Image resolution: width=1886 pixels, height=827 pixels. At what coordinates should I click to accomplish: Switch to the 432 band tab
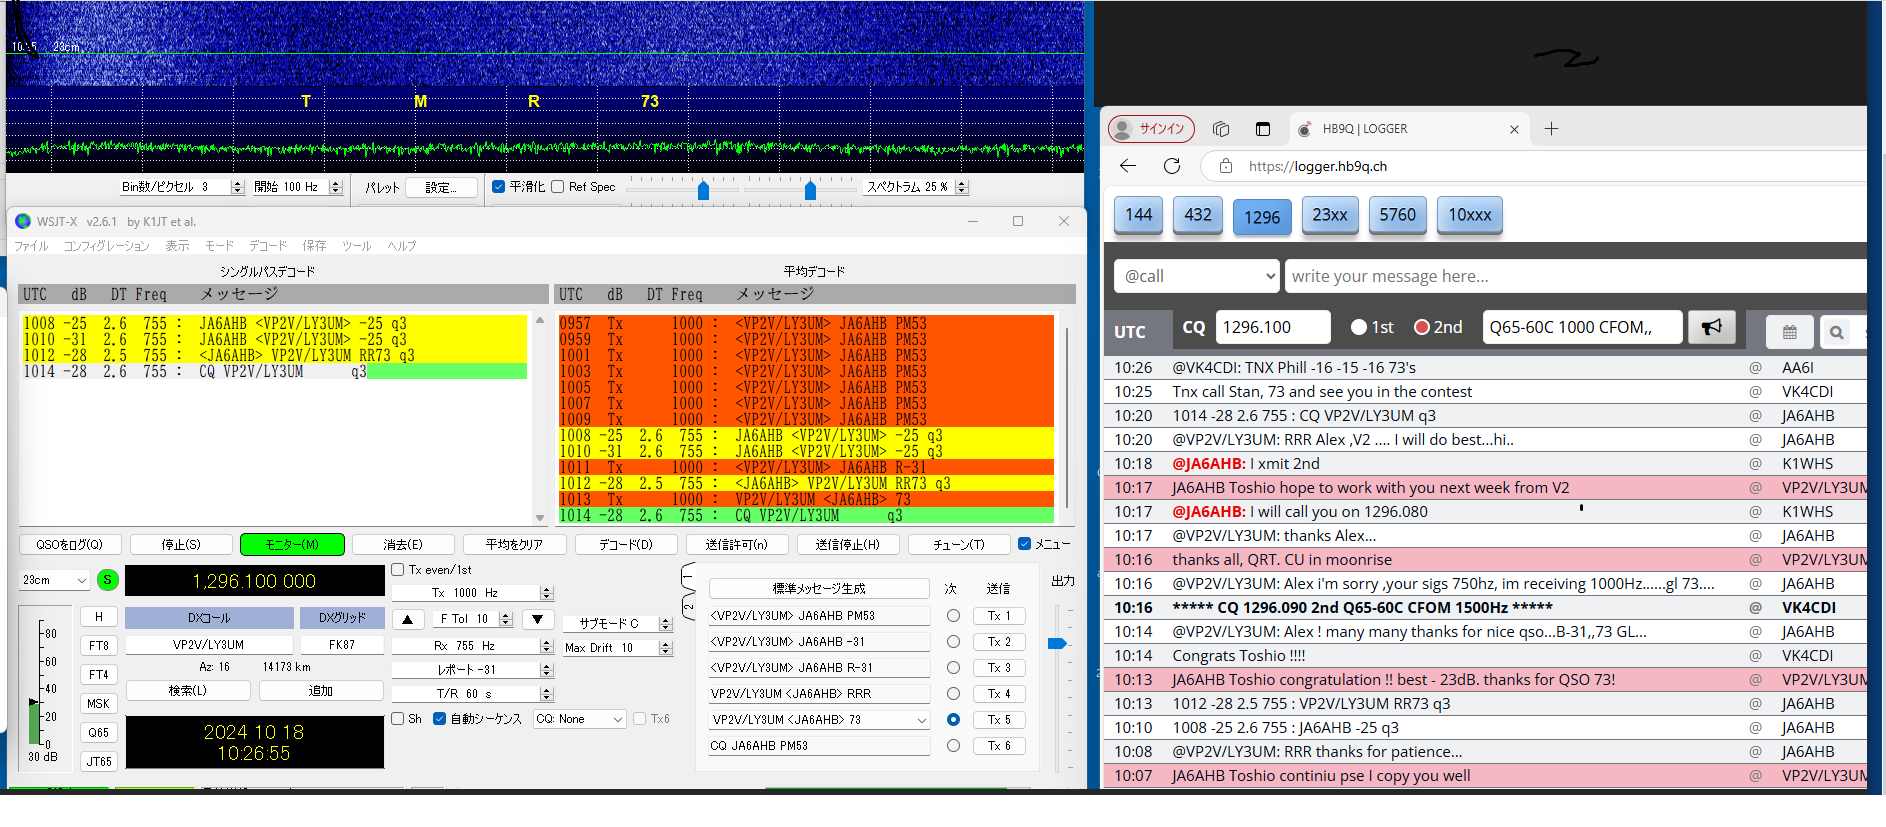pyautogui.click(x=1197, y=215)
